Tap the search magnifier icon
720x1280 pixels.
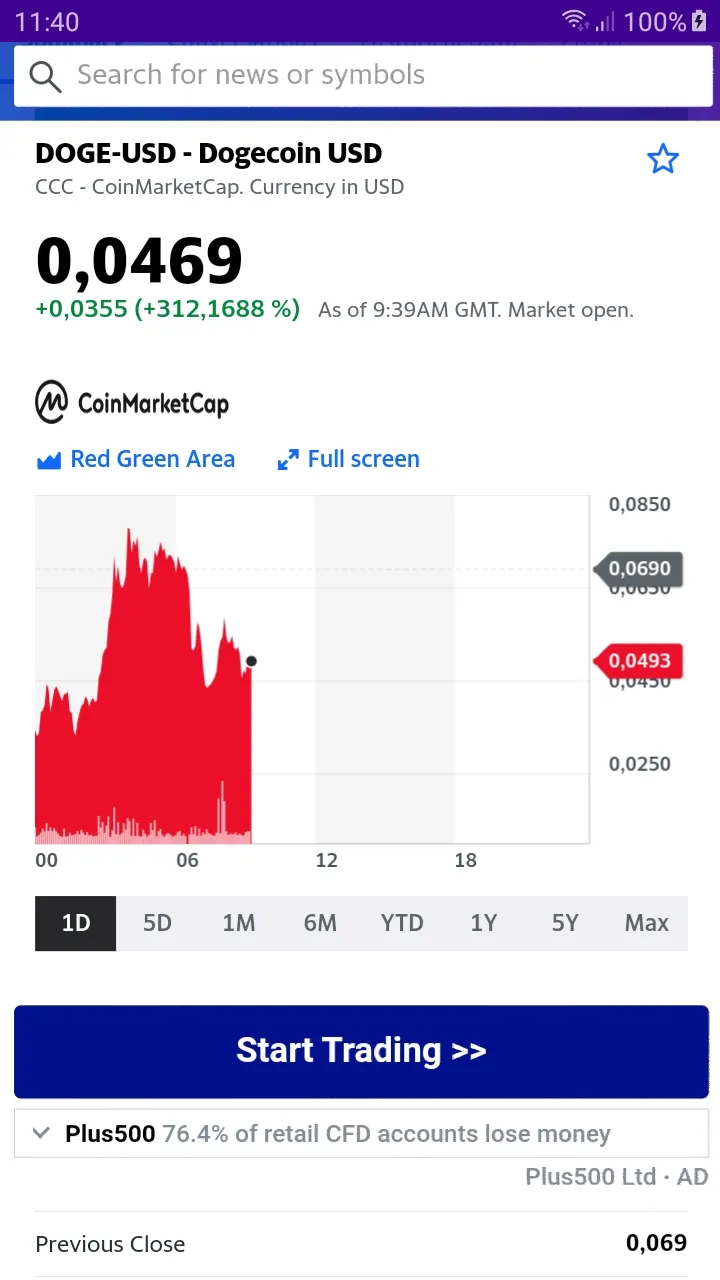(x=45, y=76)
